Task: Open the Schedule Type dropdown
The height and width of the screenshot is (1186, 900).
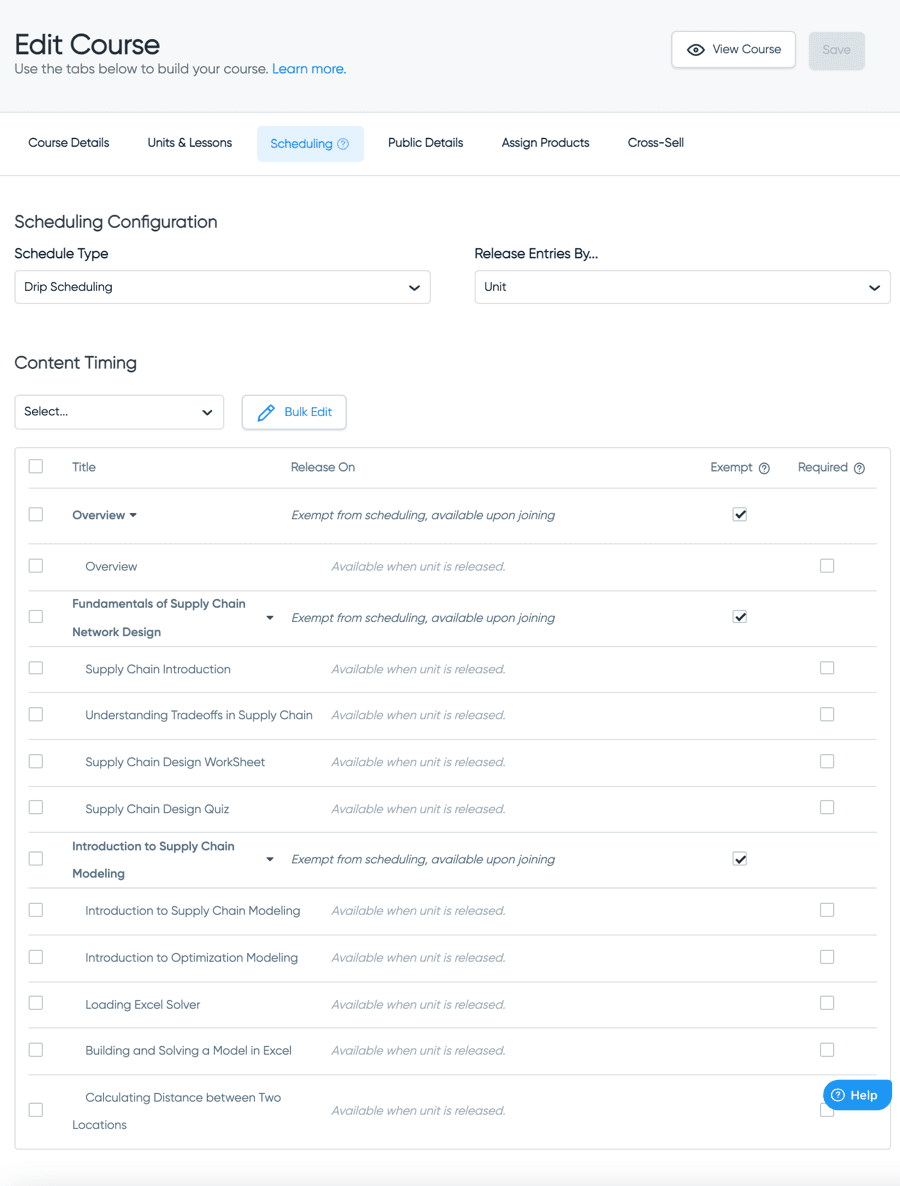Action: (x=222, y=287)
